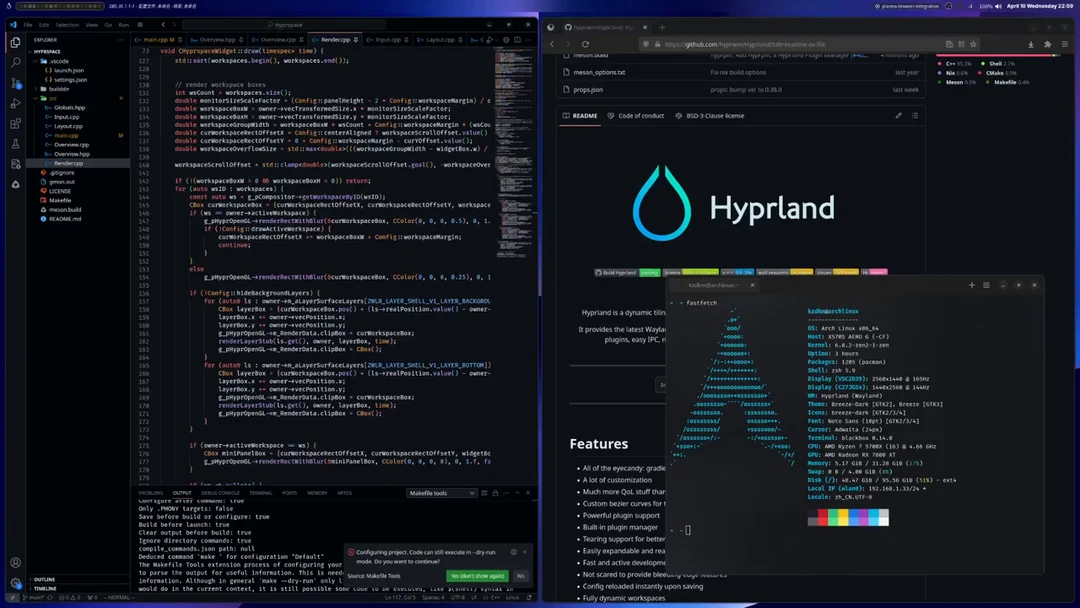Open the Search view in VS Code sidebar

click(16, 61)
